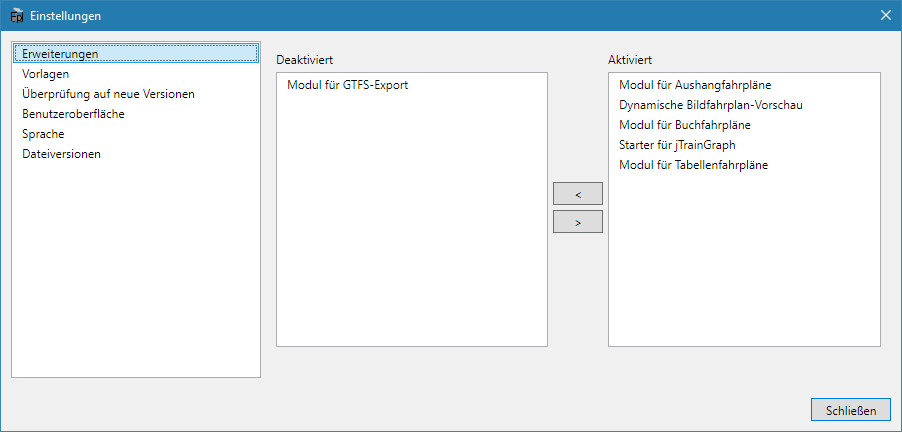Click the '>' activate extension button
This screenshot has width=902, height=432.
click(x=578, y=222)
